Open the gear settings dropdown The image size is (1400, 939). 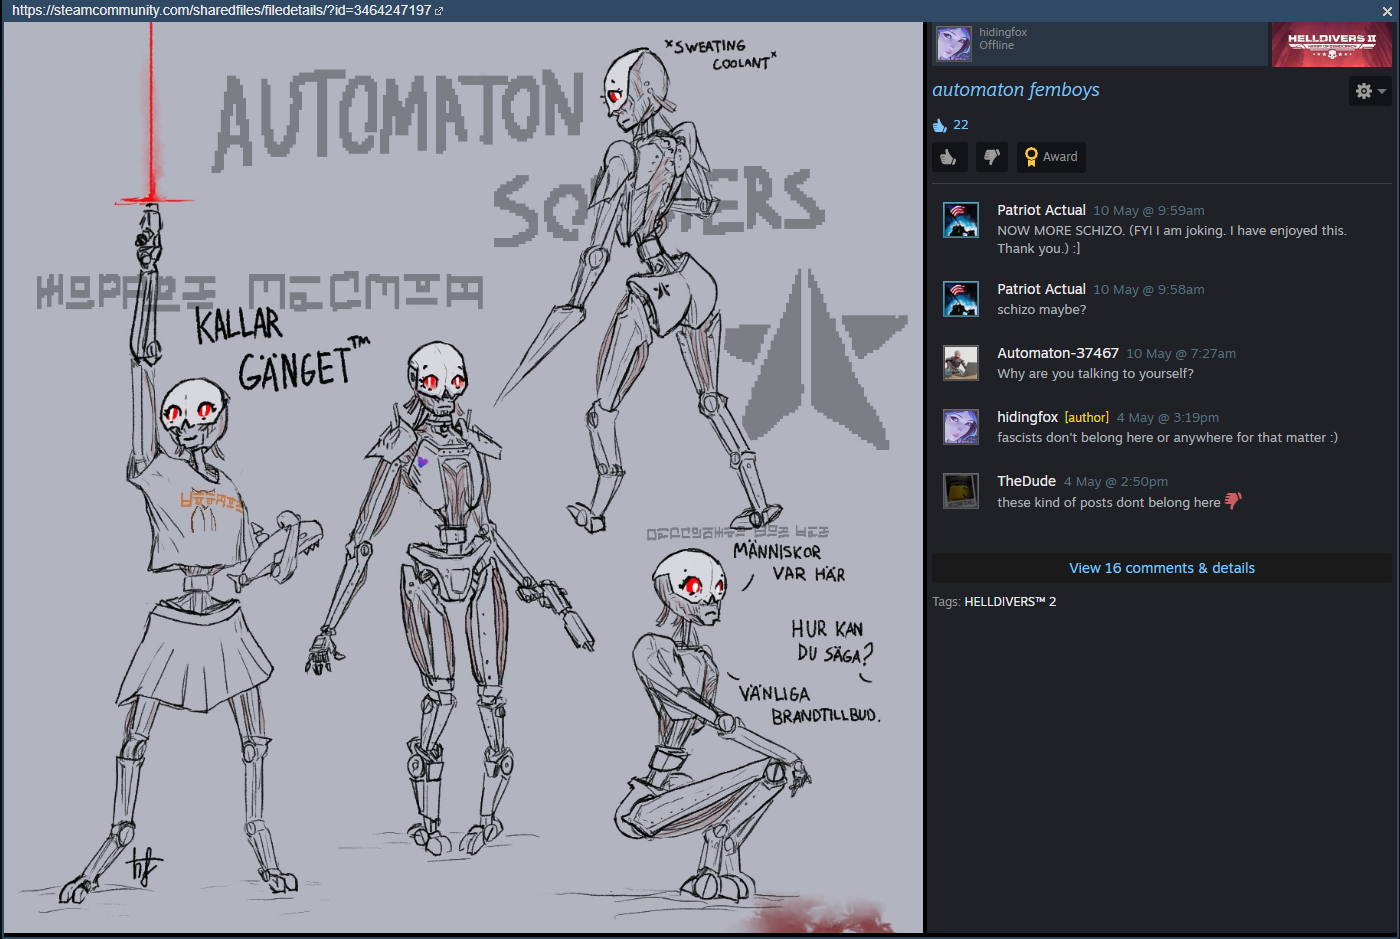(x=1369, y=91)
